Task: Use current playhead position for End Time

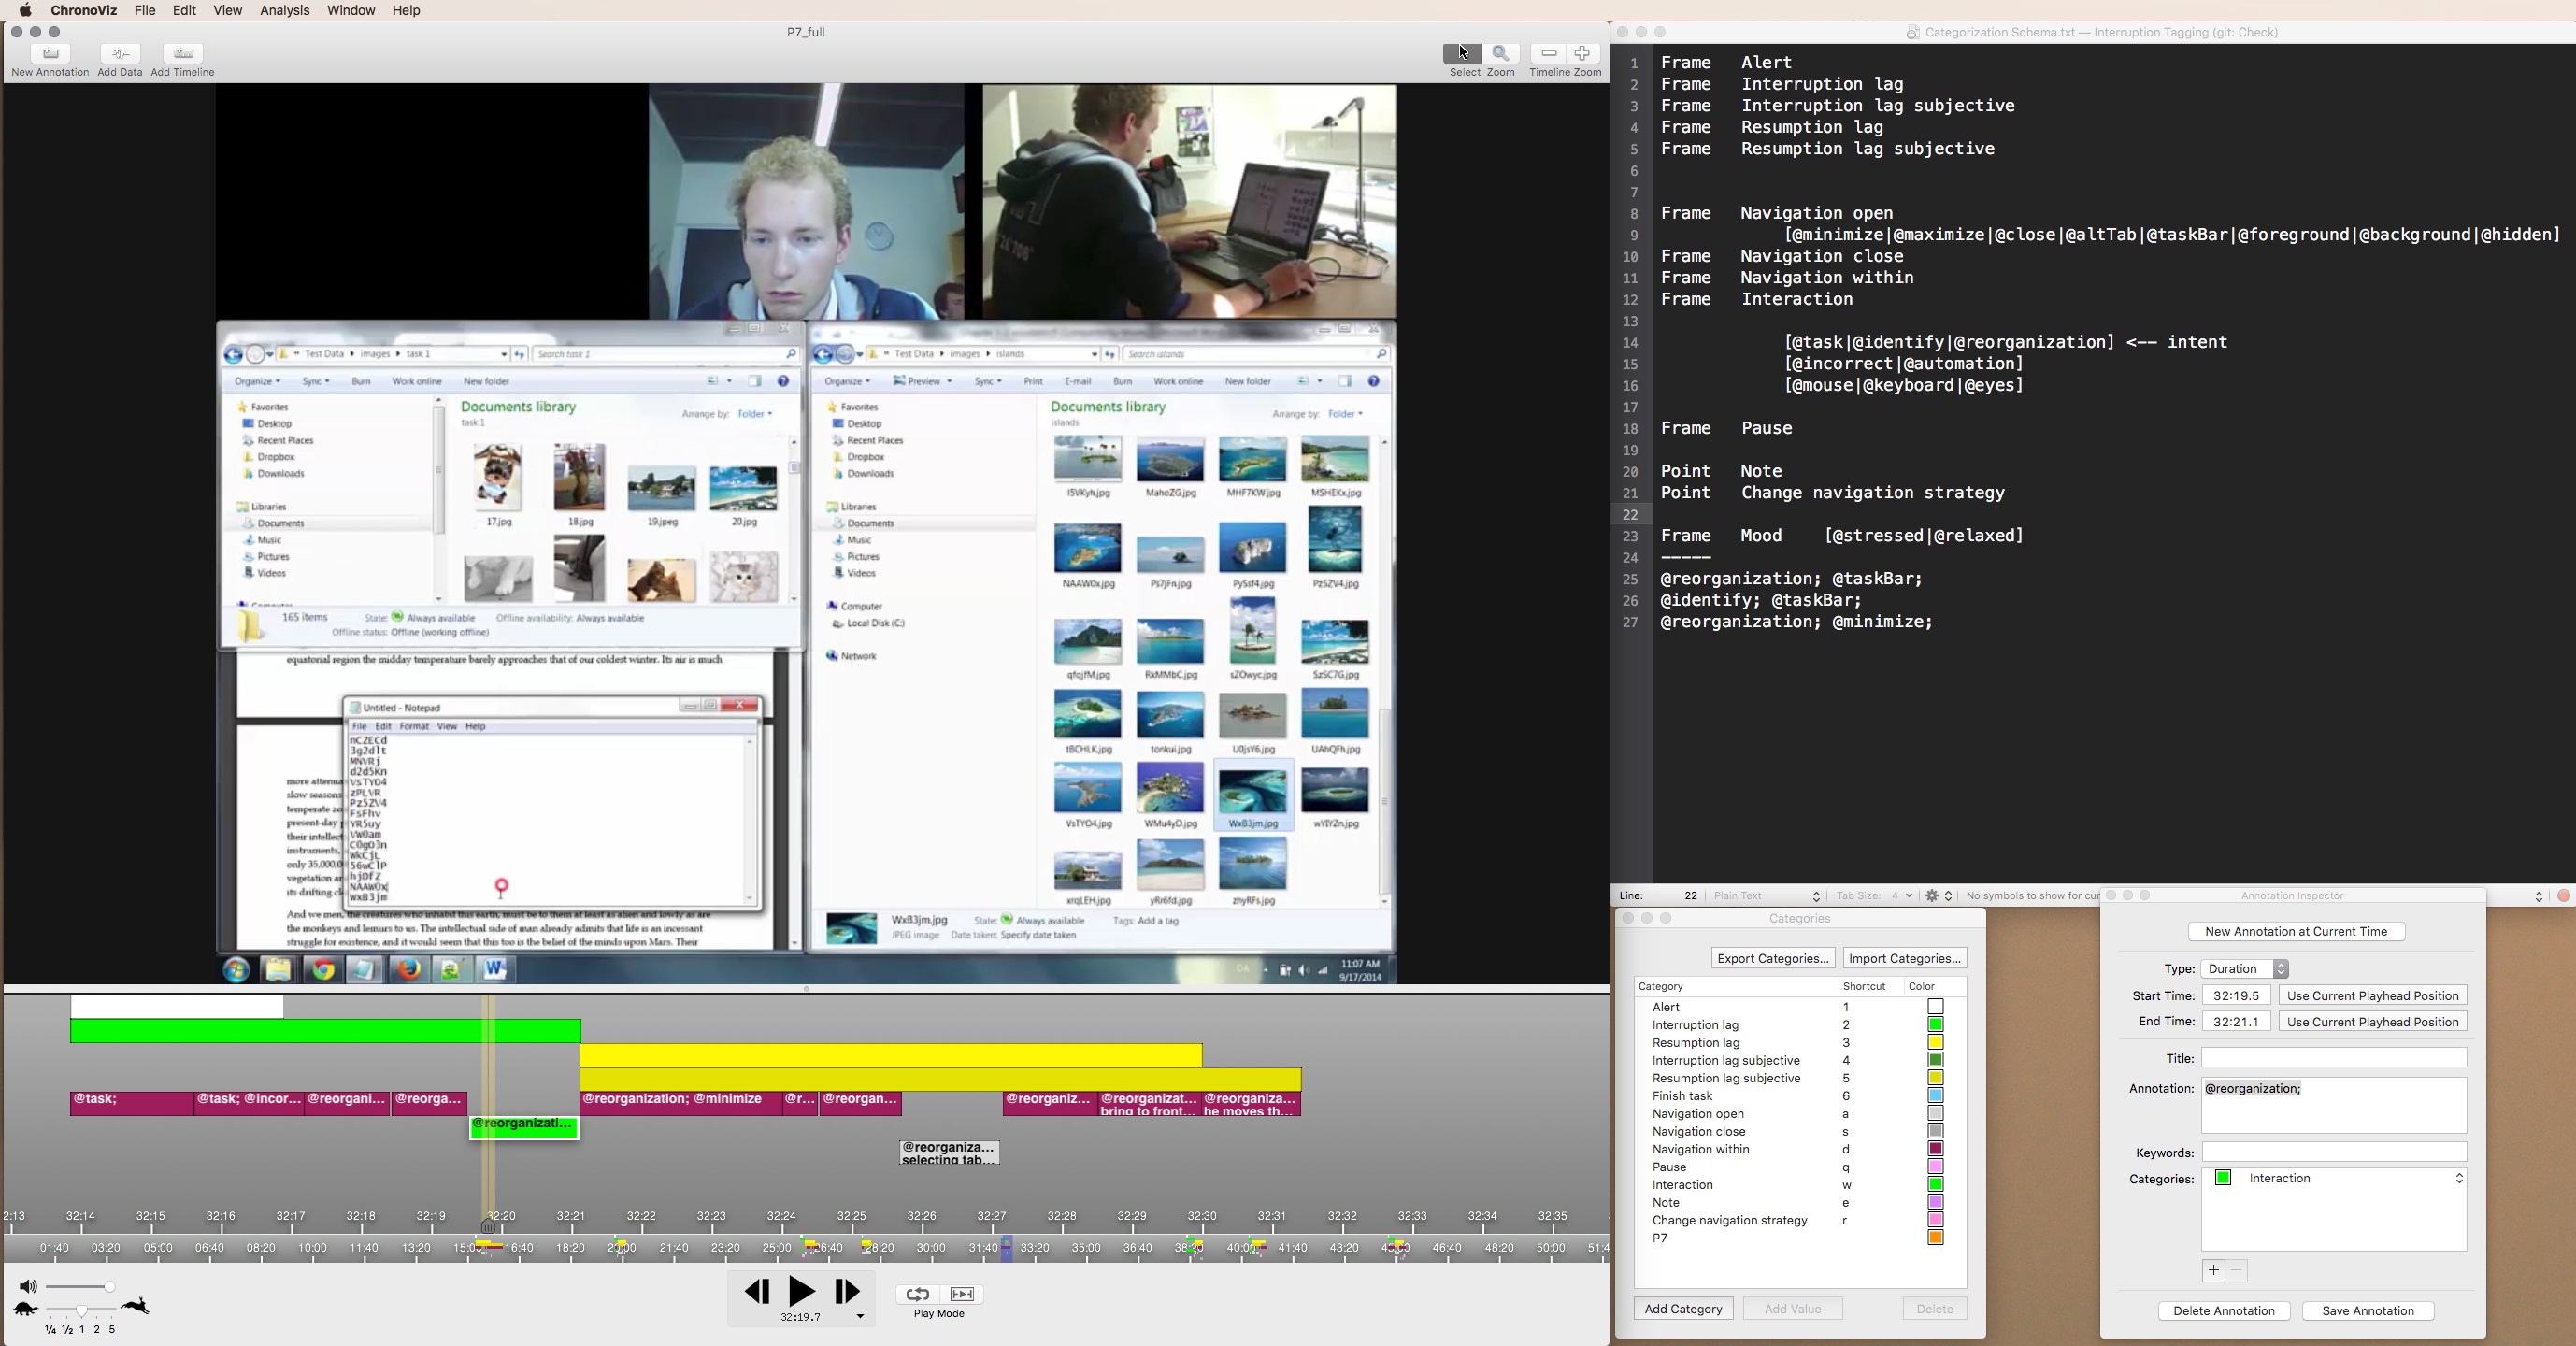Action: pos(2372,1022)
